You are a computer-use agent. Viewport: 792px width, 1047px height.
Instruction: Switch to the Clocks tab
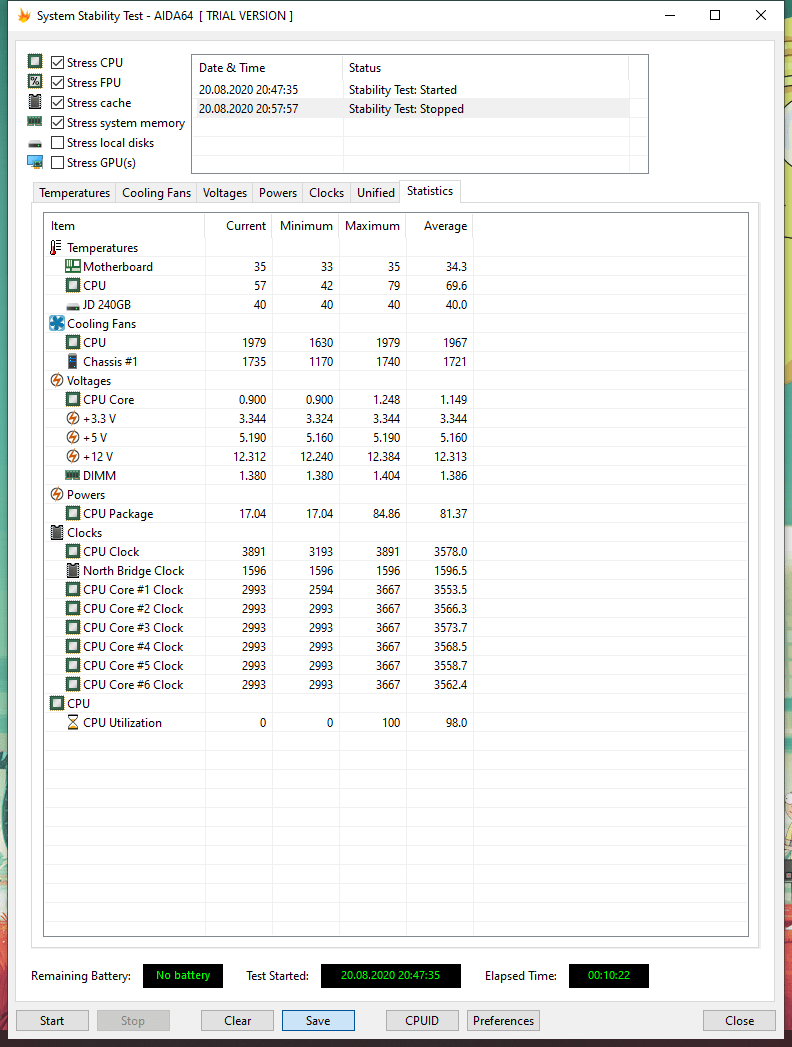coord(327,192)
